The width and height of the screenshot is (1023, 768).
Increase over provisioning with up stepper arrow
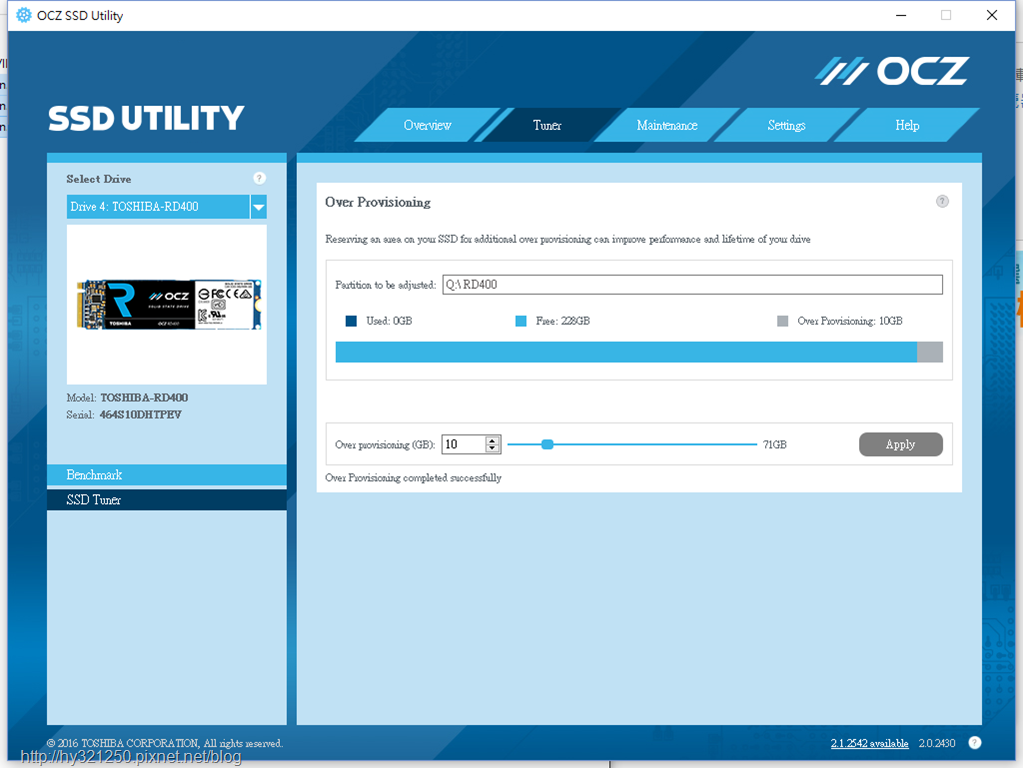pyautogui.click(x=493, y=440)
